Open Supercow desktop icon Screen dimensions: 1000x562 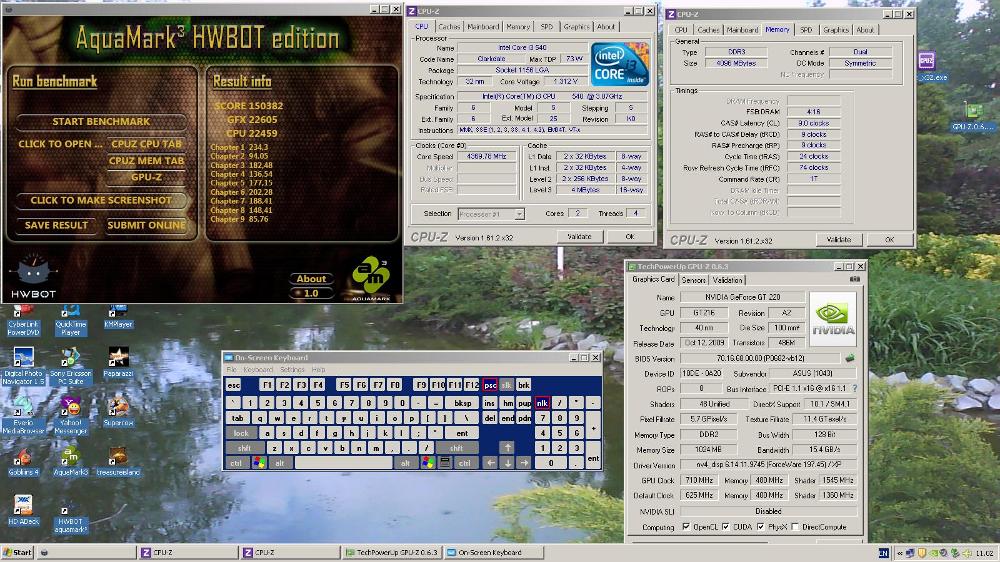click(x=118, y=411)
